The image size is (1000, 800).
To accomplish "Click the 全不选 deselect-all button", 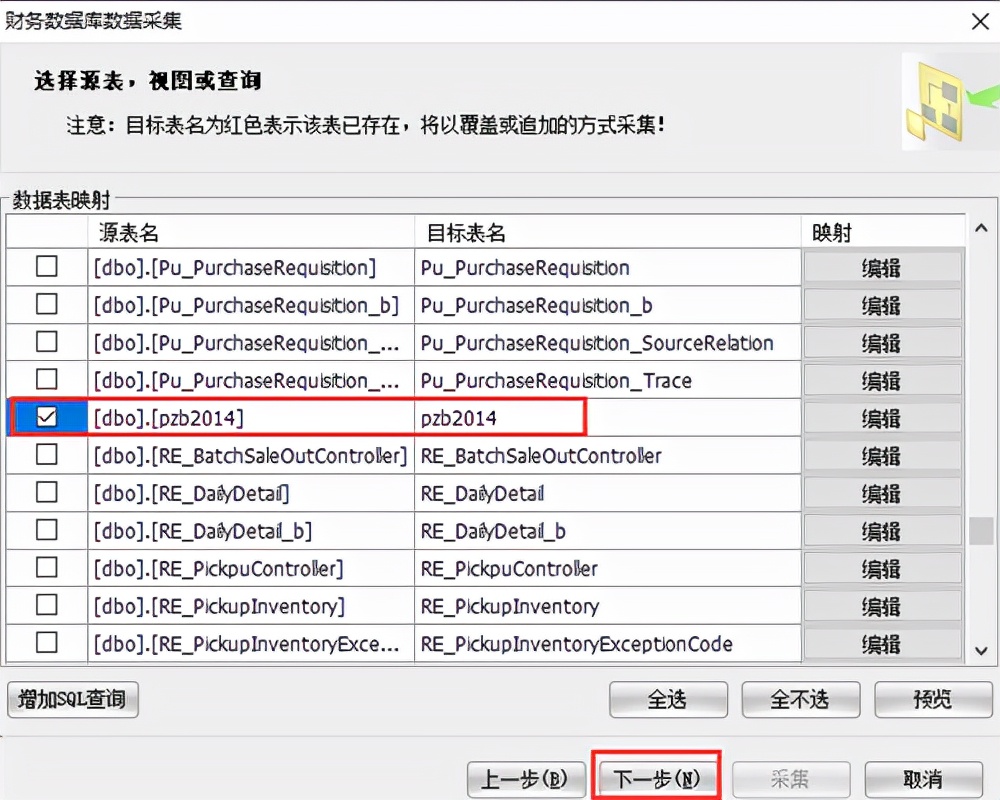I will tap(799, 699).
